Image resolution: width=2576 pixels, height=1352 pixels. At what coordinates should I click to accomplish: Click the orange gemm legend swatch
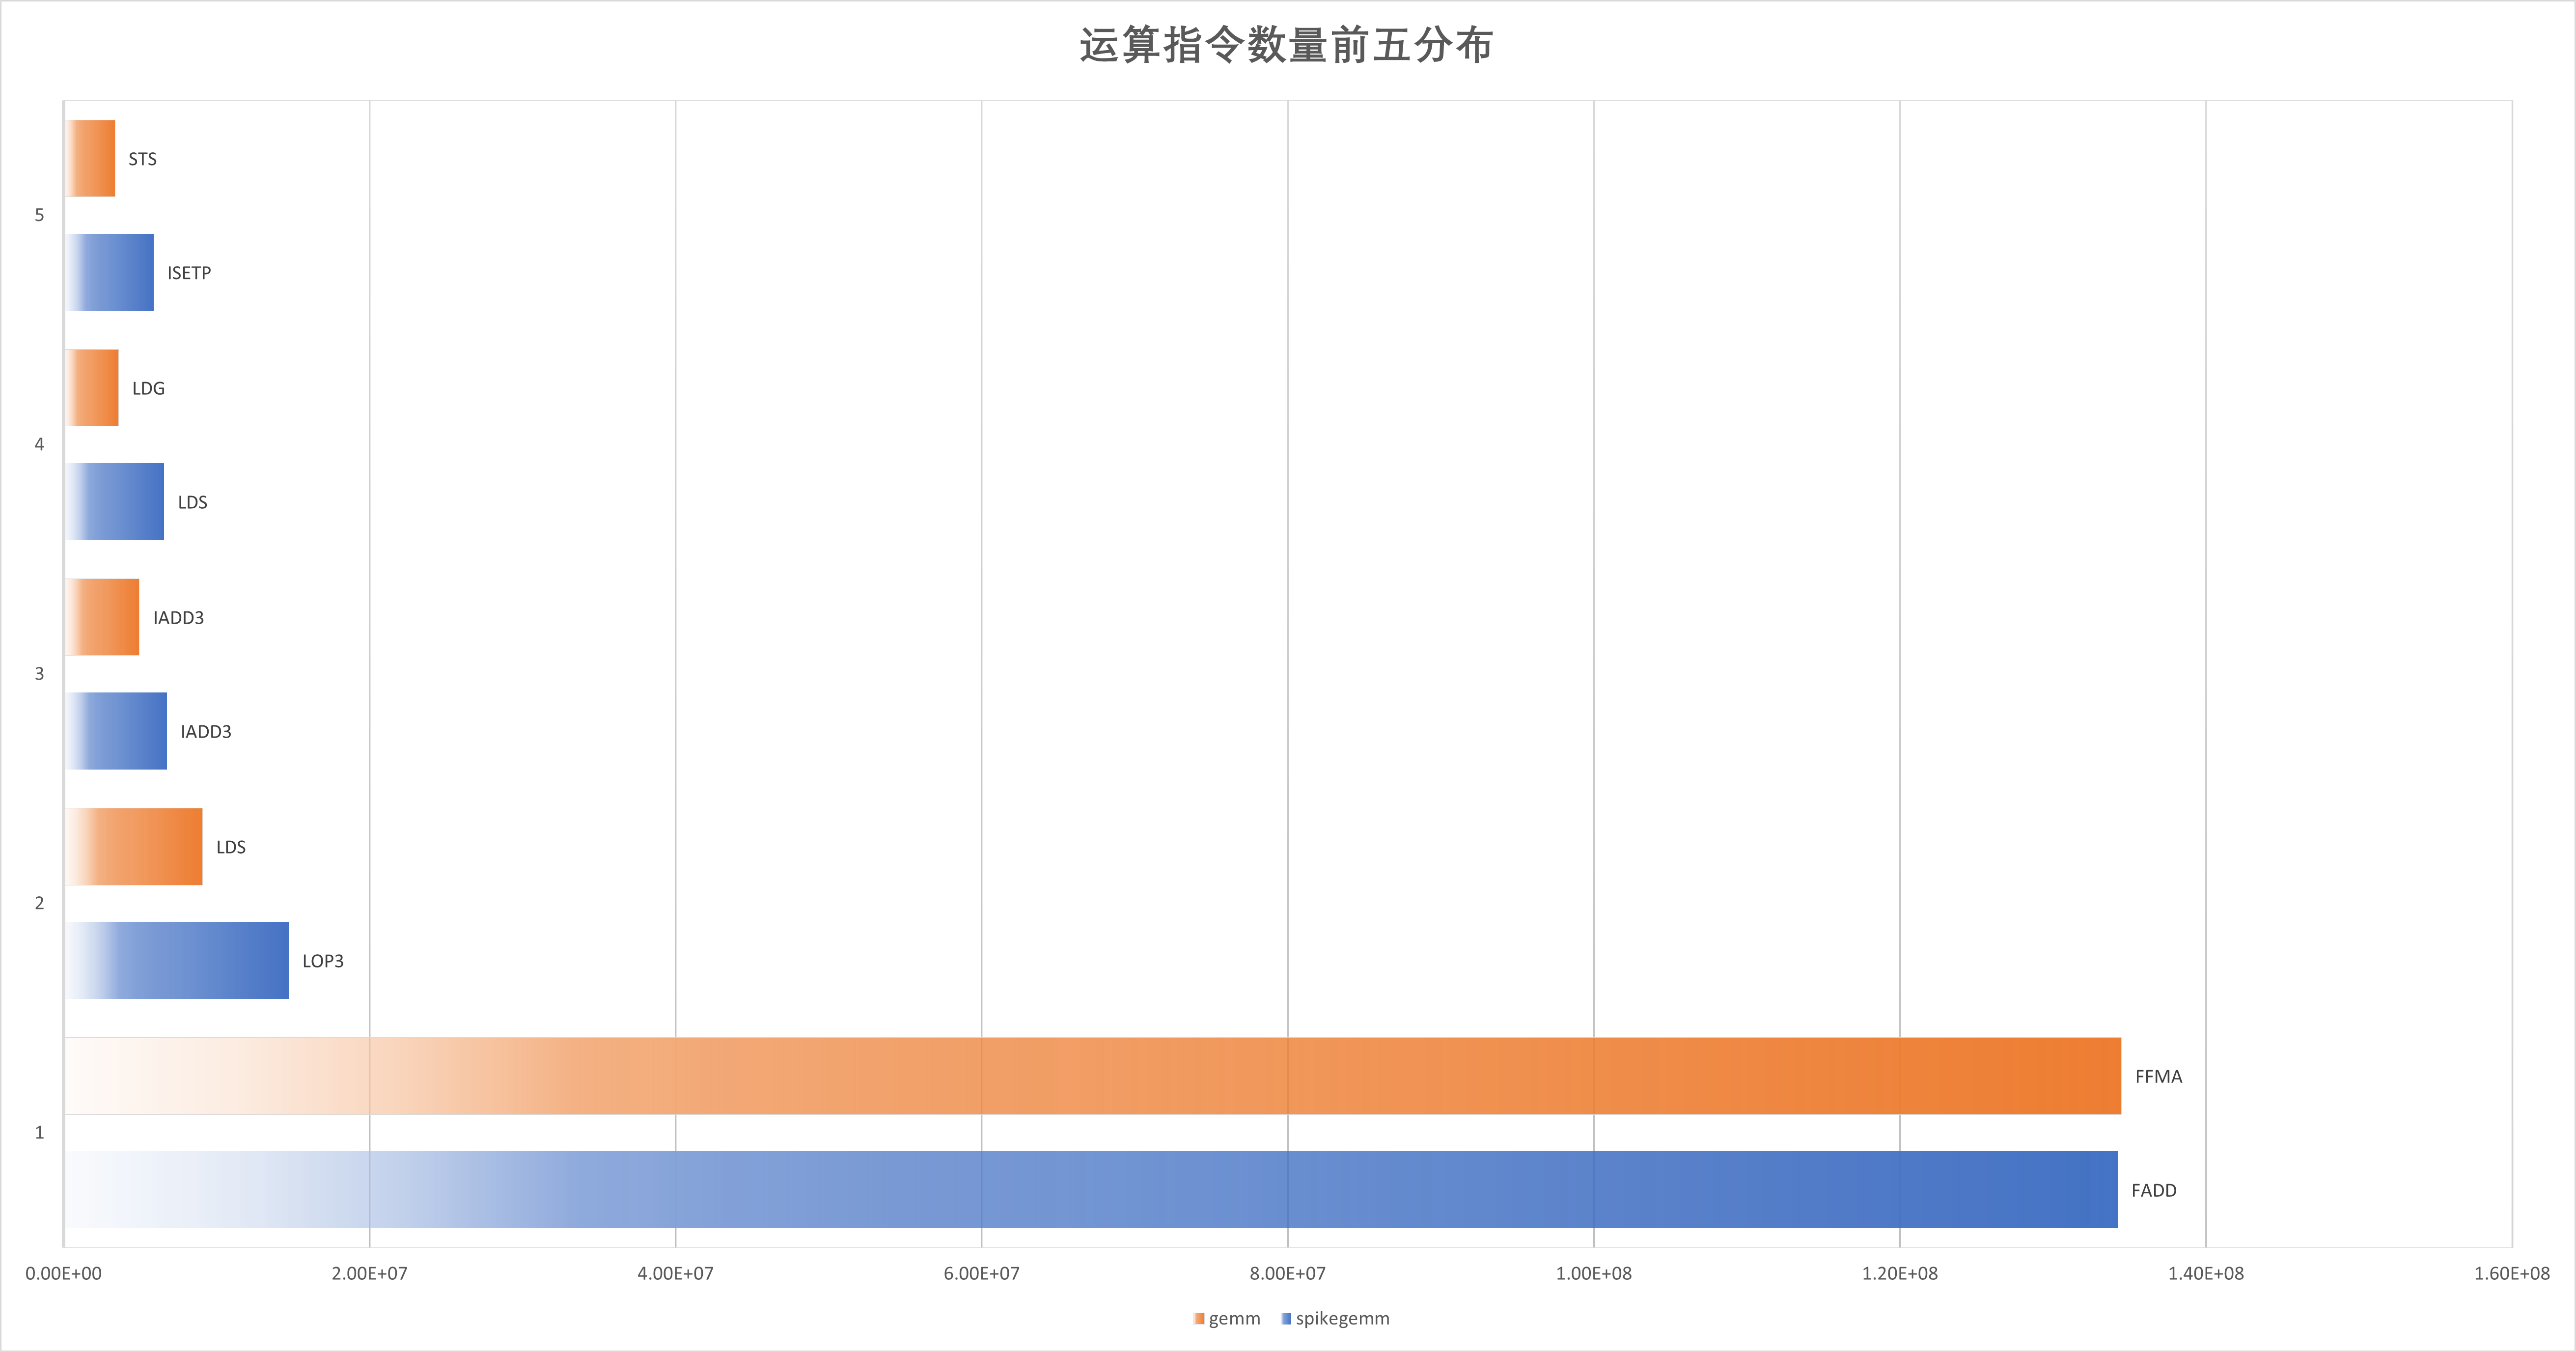[x=1199, y=1319]
